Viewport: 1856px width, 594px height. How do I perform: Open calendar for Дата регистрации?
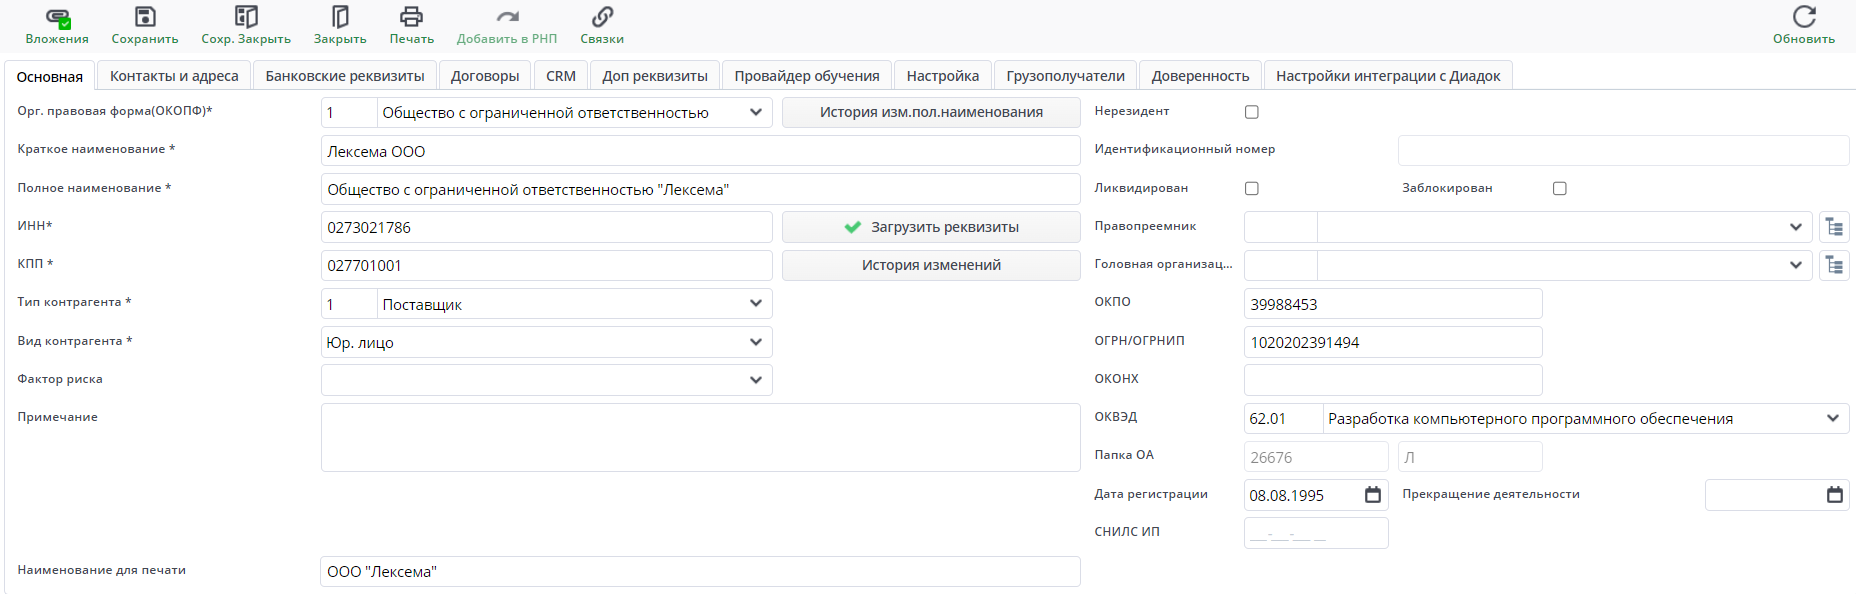[x=1372, y=495]
